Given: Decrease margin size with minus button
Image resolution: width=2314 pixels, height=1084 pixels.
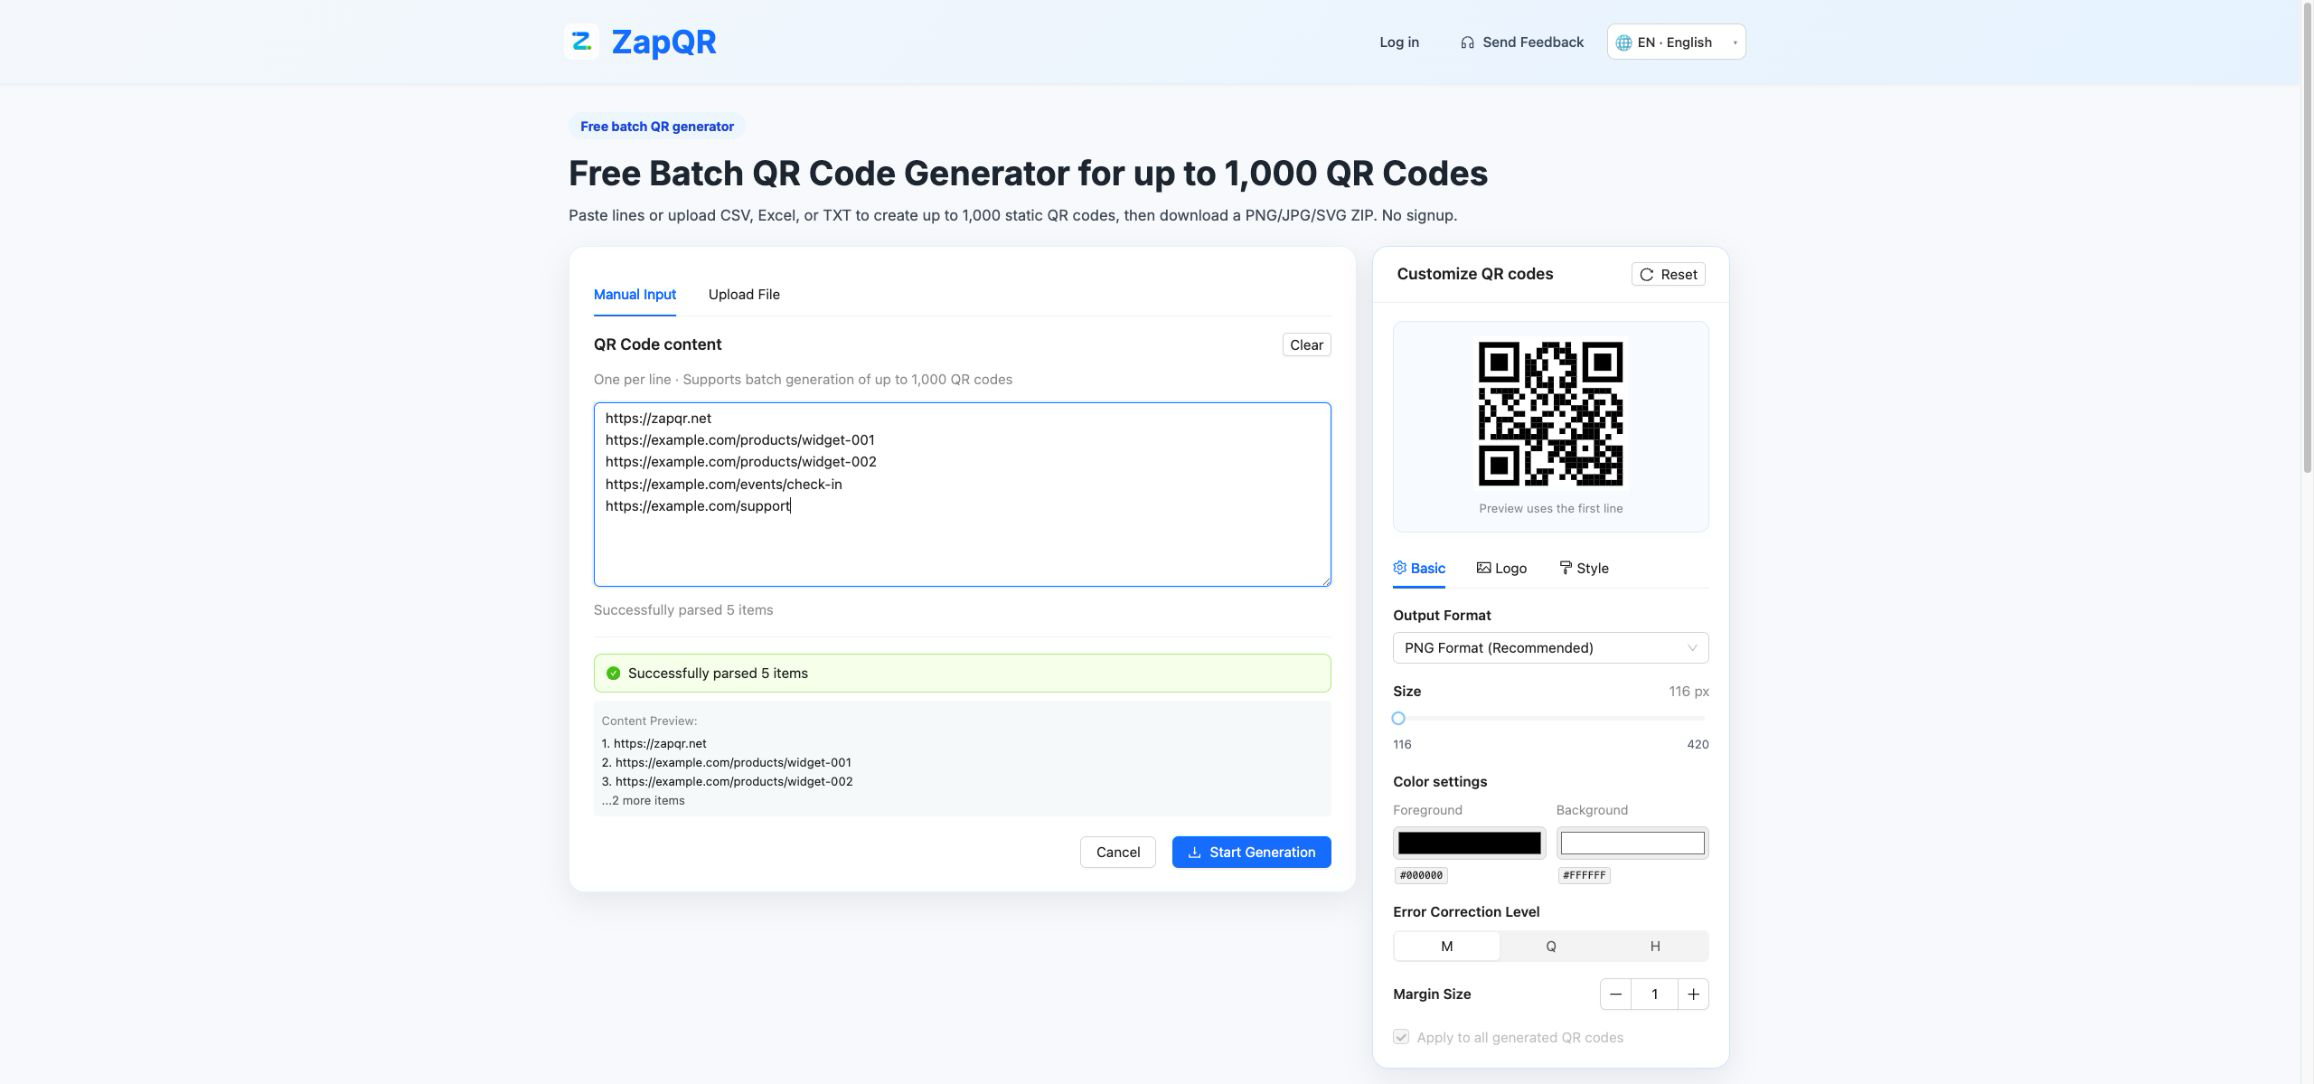Looking at the screenshot, I should click(1616, 994).
